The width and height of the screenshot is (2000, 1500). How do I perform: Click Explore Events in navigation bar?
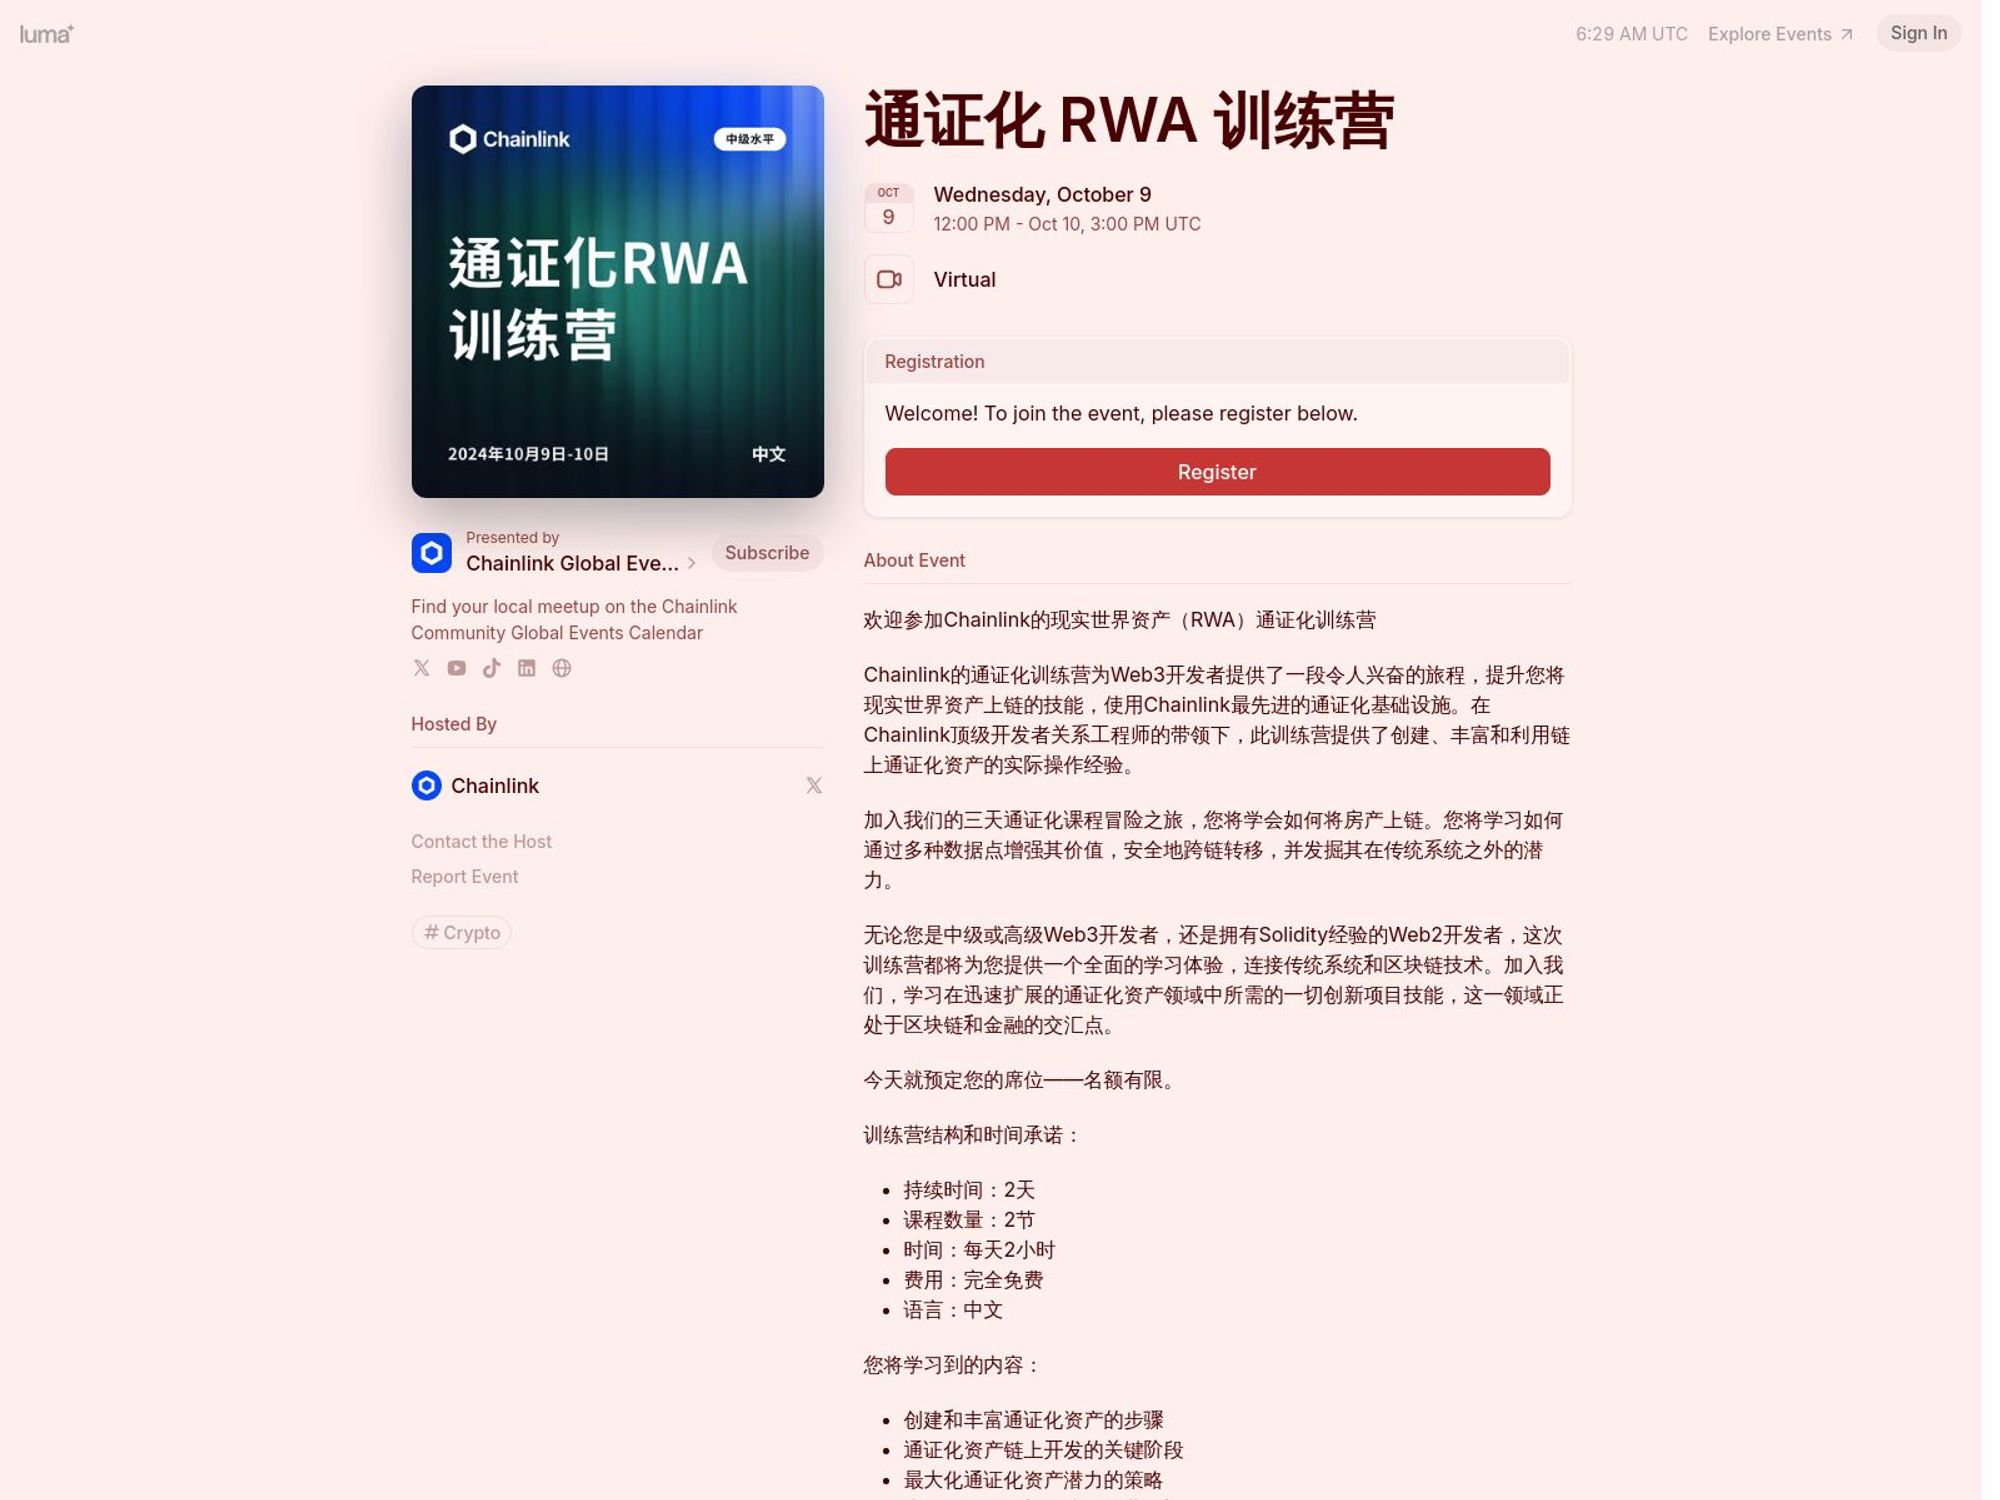(x=1780, y=33)
